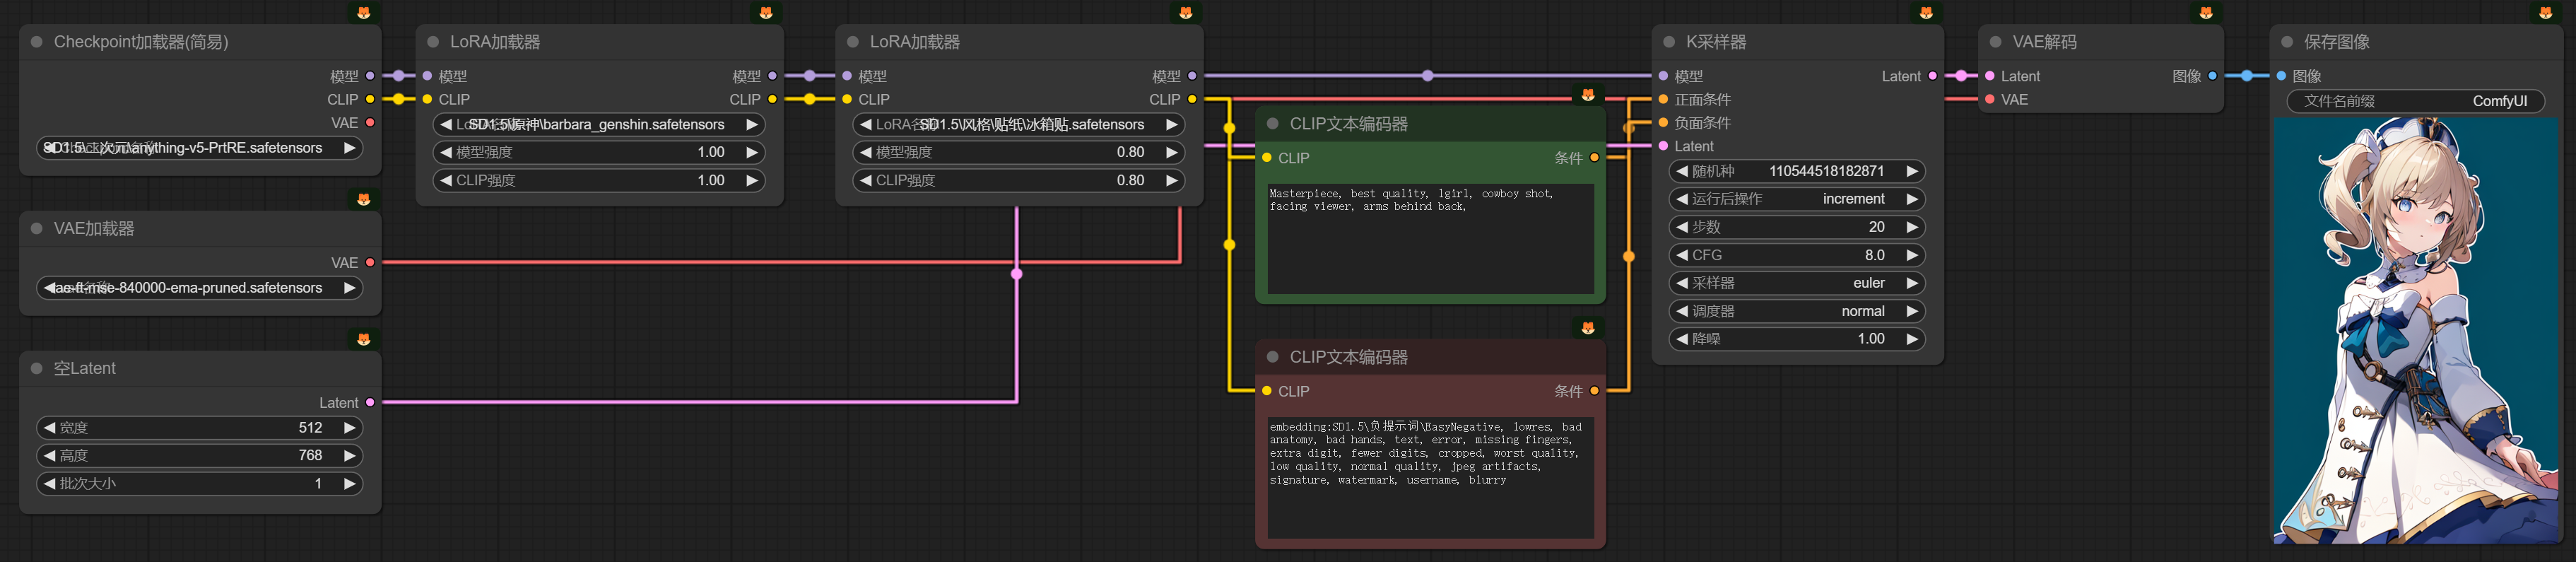The width and height of the screenshot is (2576, 562).
Task: Decrease 随机种 seed with its left arrow
Action: click(x=1682, y=171)
